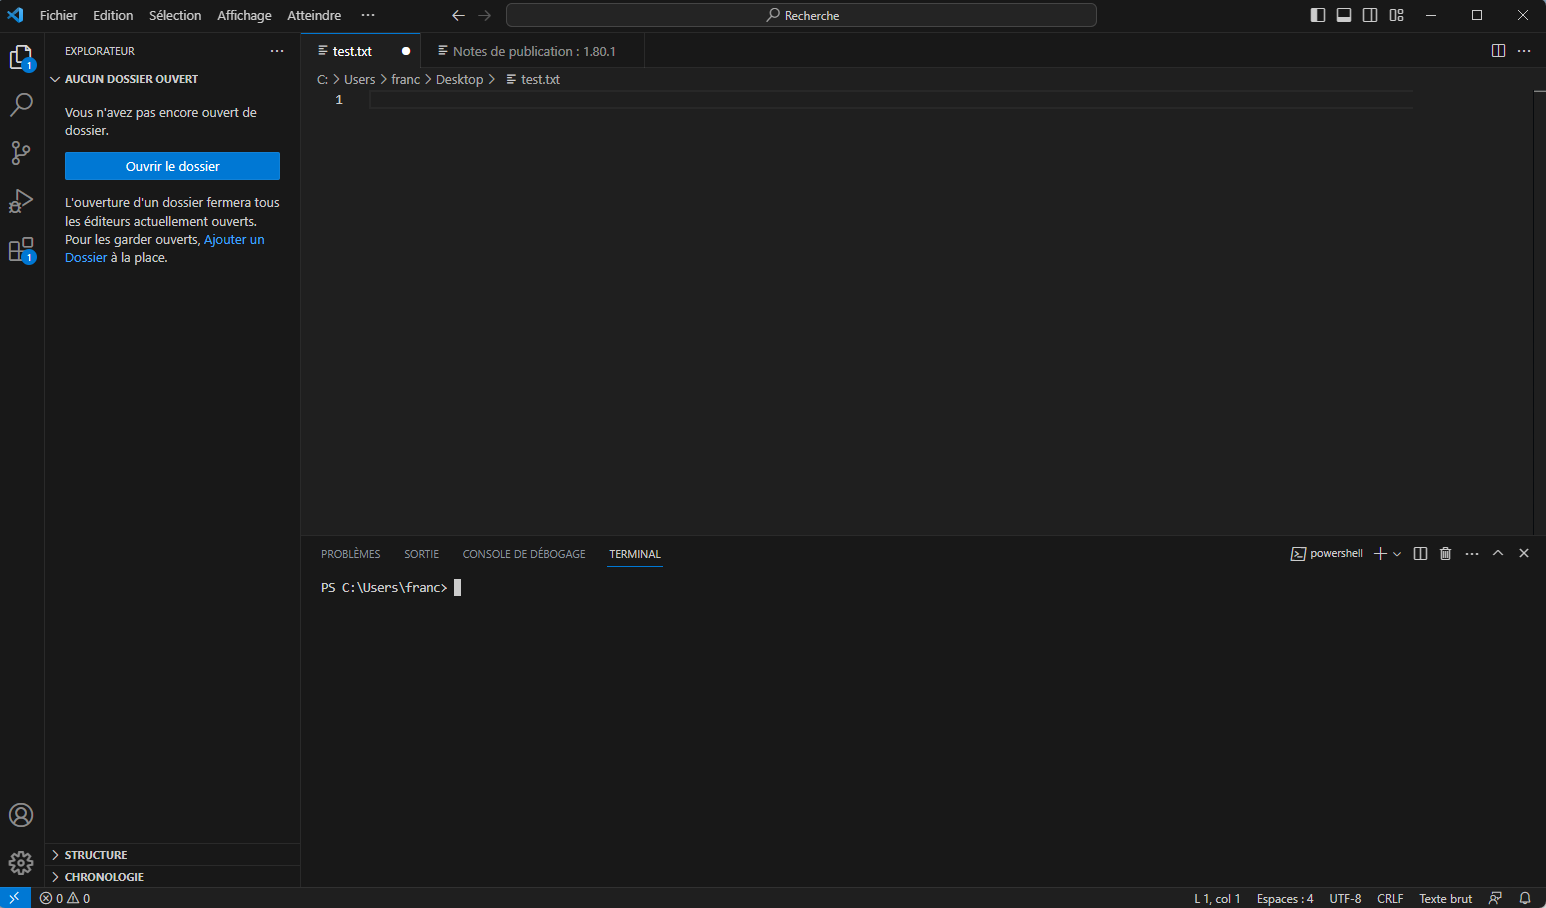Collapse the AUCUN DOSSIER OUVERT section
The image size is (1546, 908).
(53, 78)
